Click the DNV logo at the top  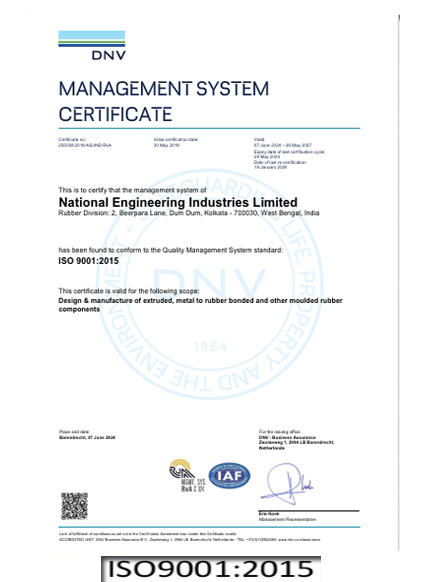point(92,45)
